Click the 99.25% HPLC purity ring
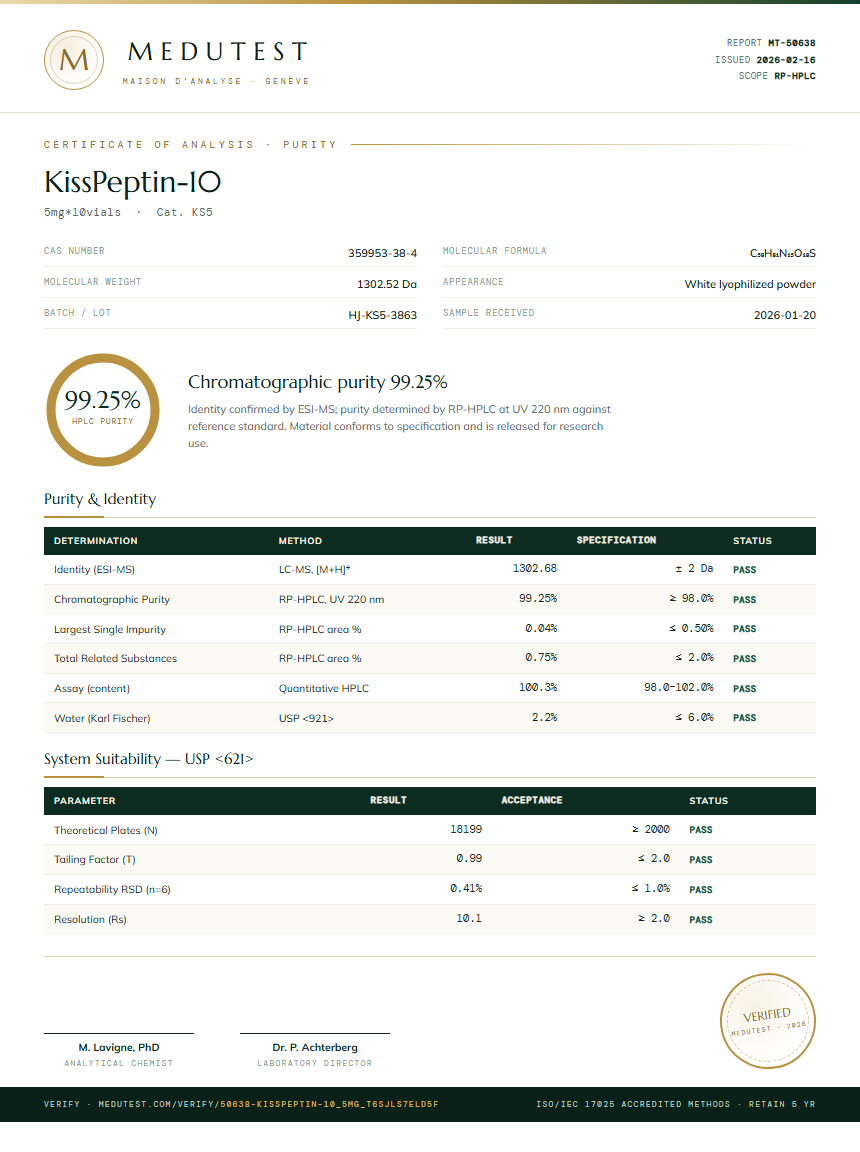Screen dimensions: 860x1152 point(103,410)
